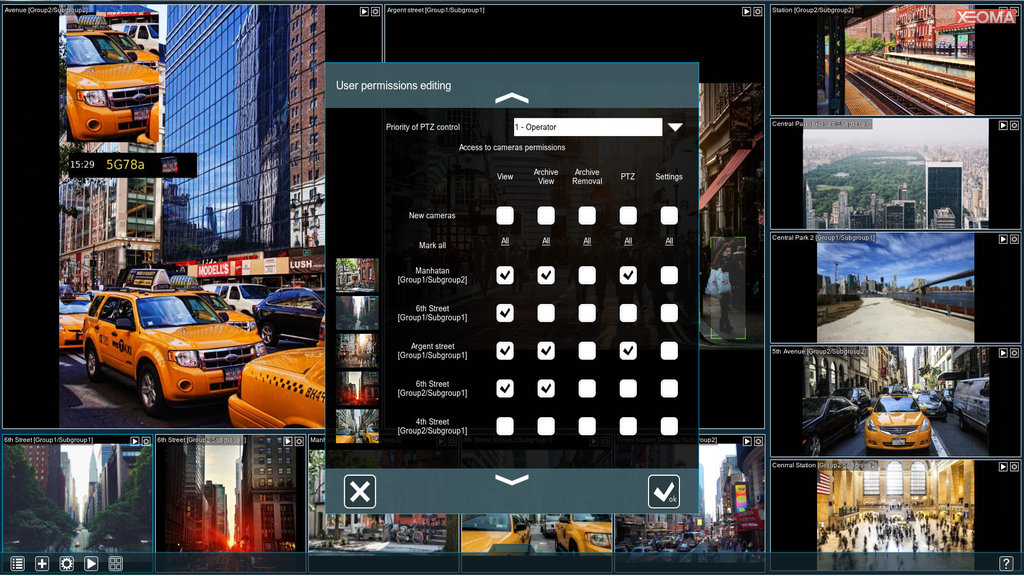Mark all cameras for Archive View column
The width and height of the screenshot is (1024, 576).
click(546, 242)
